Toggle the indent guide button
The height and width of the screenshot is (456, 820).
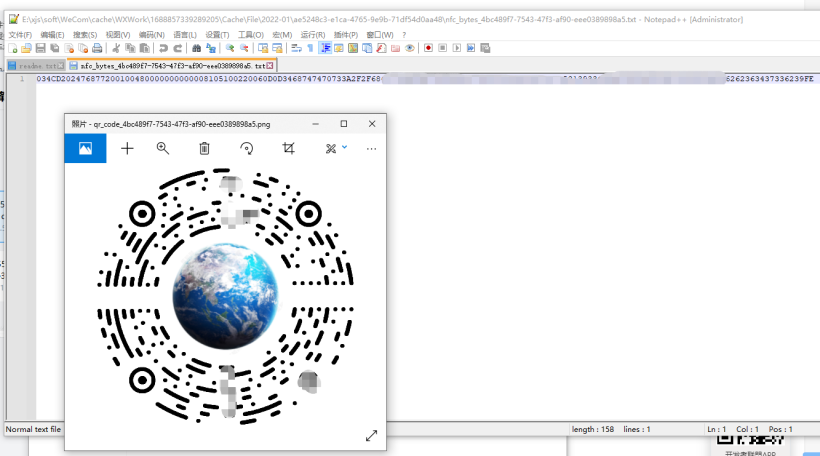(325, 48)
